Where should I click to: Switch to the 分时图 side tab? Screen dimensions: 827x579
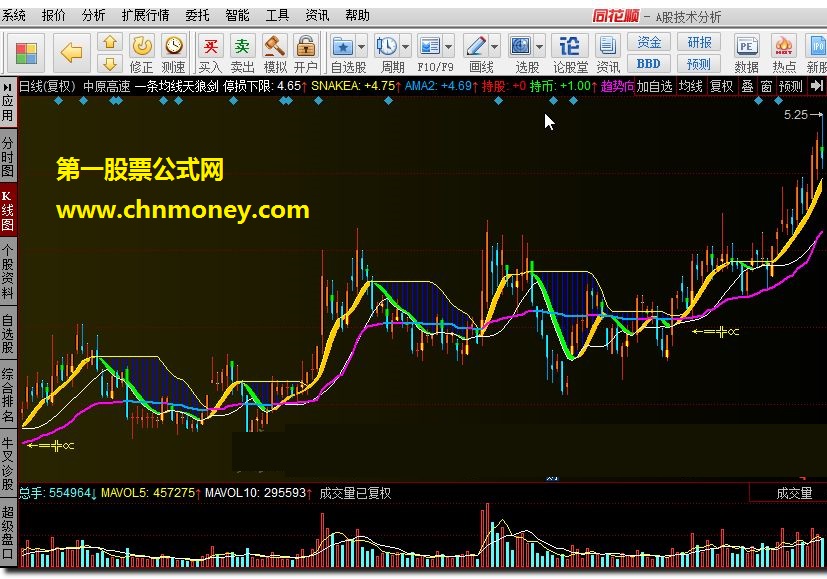pos(7,156)
